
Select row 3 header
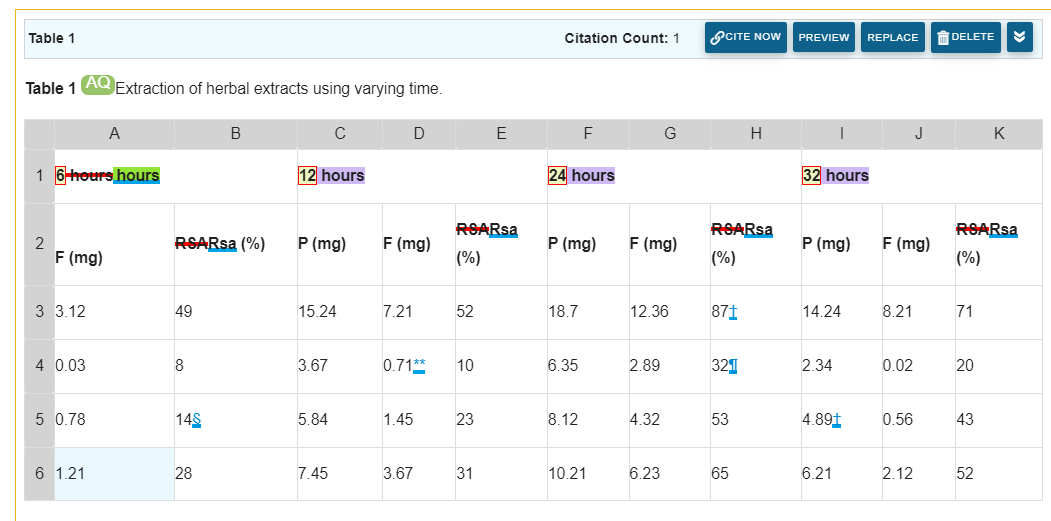pyautogui.click(x=40, y=312)
